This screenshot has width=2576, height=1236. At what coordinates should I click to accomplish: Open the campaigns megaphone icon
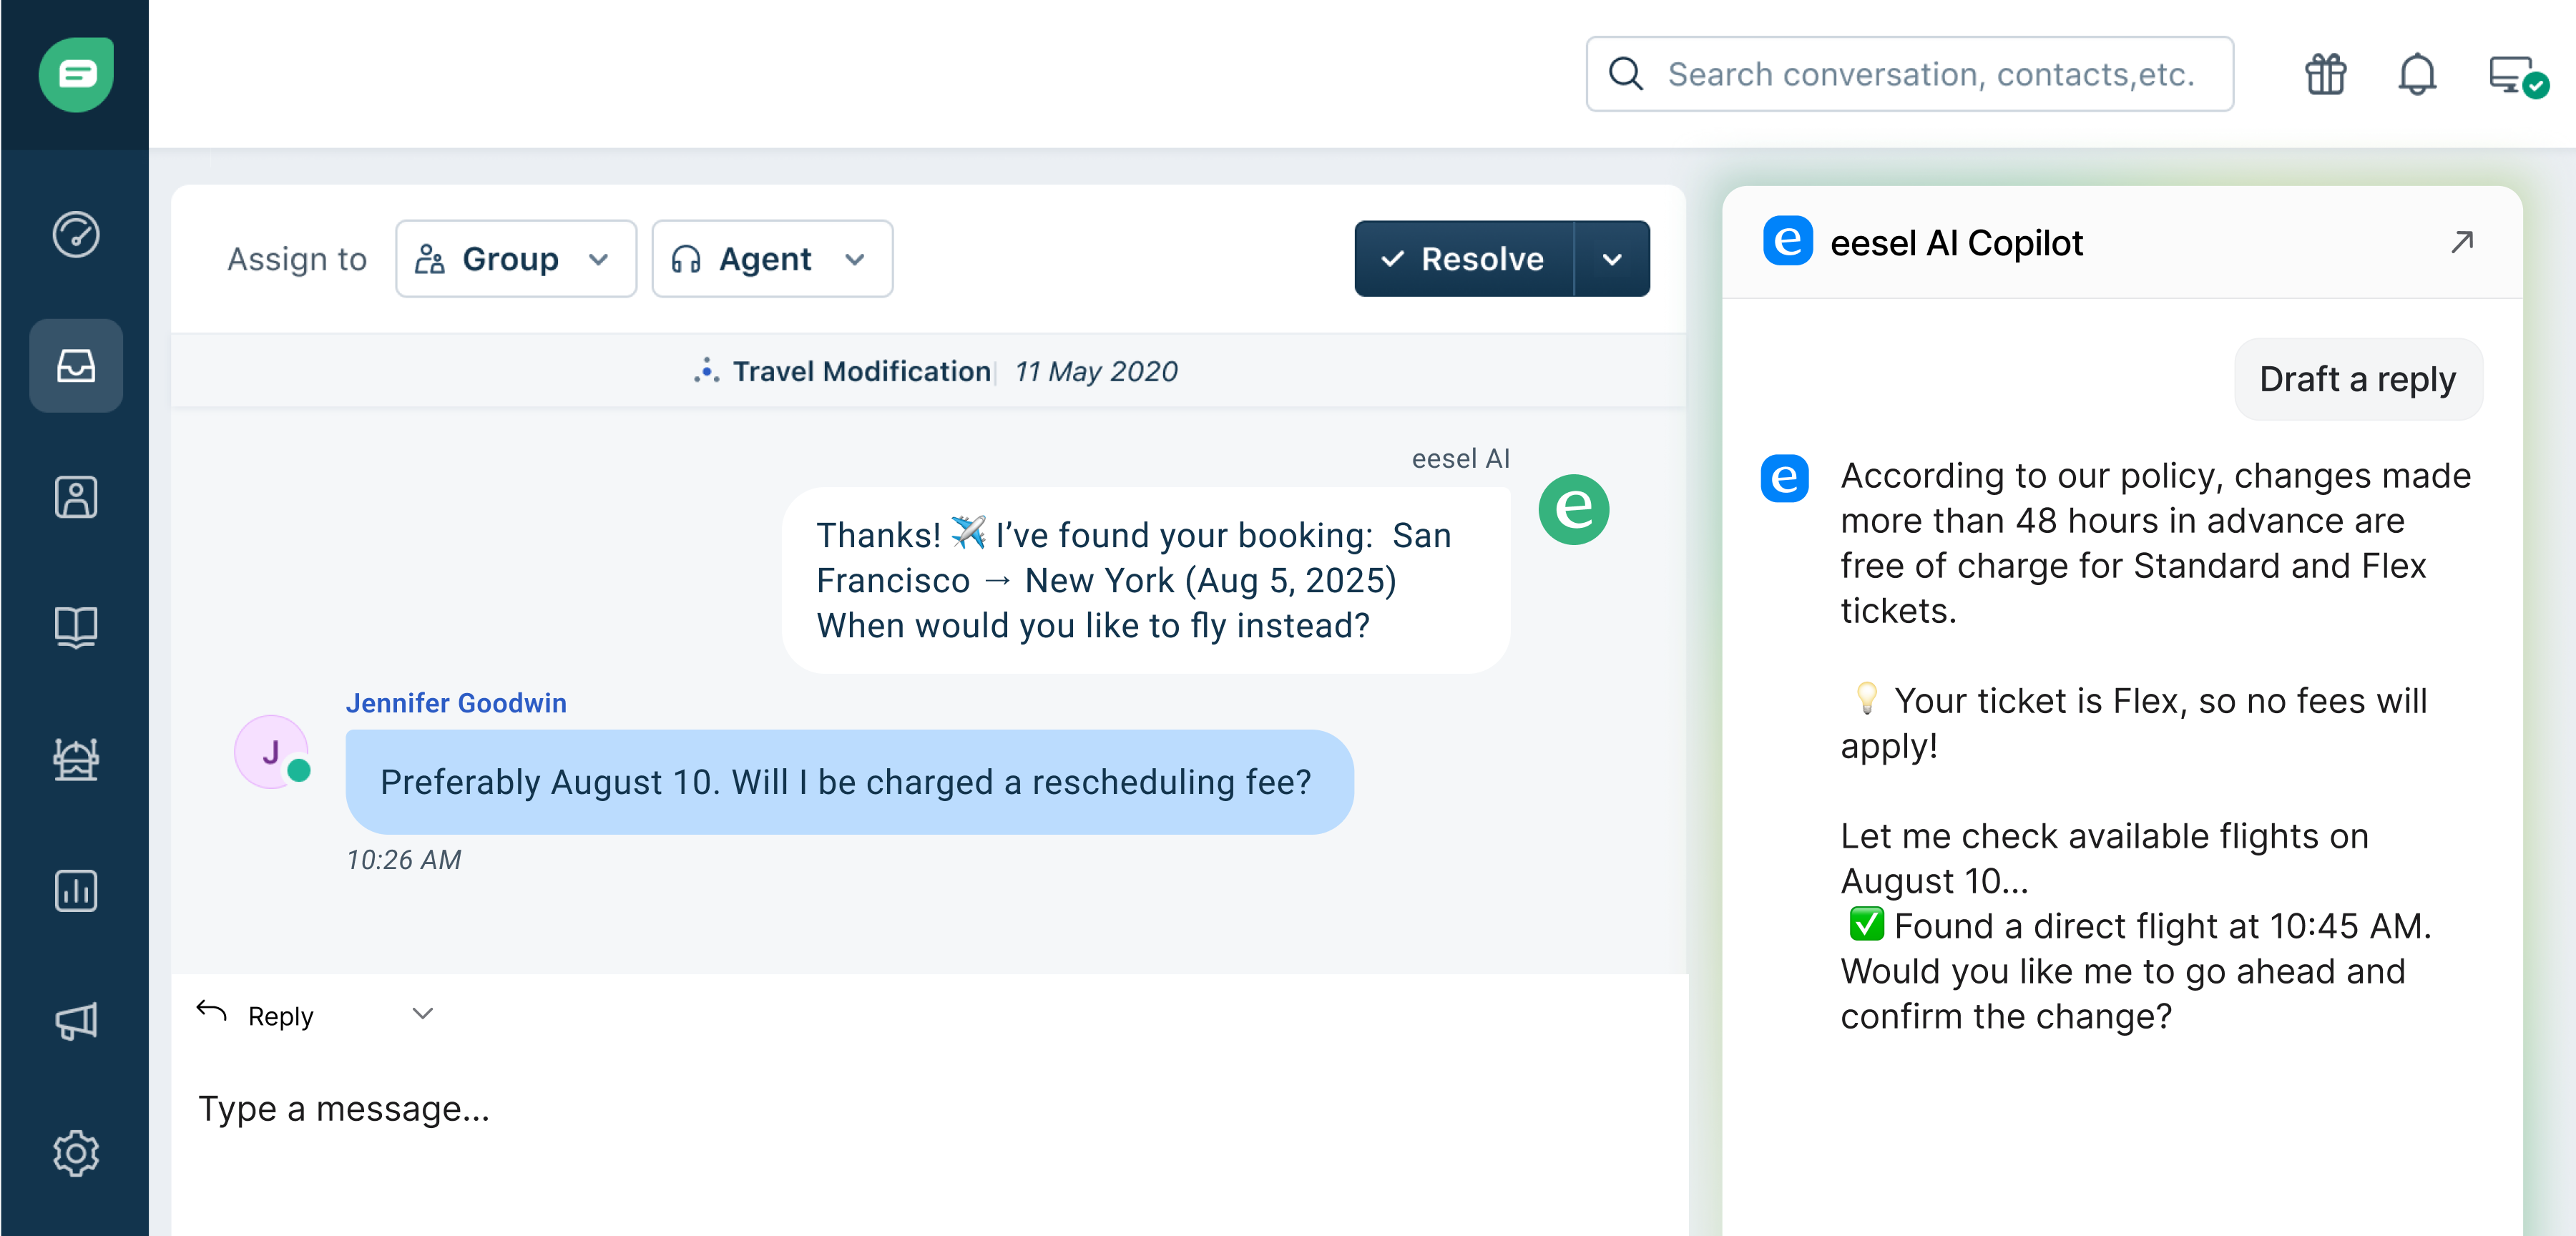(75, 1021)
